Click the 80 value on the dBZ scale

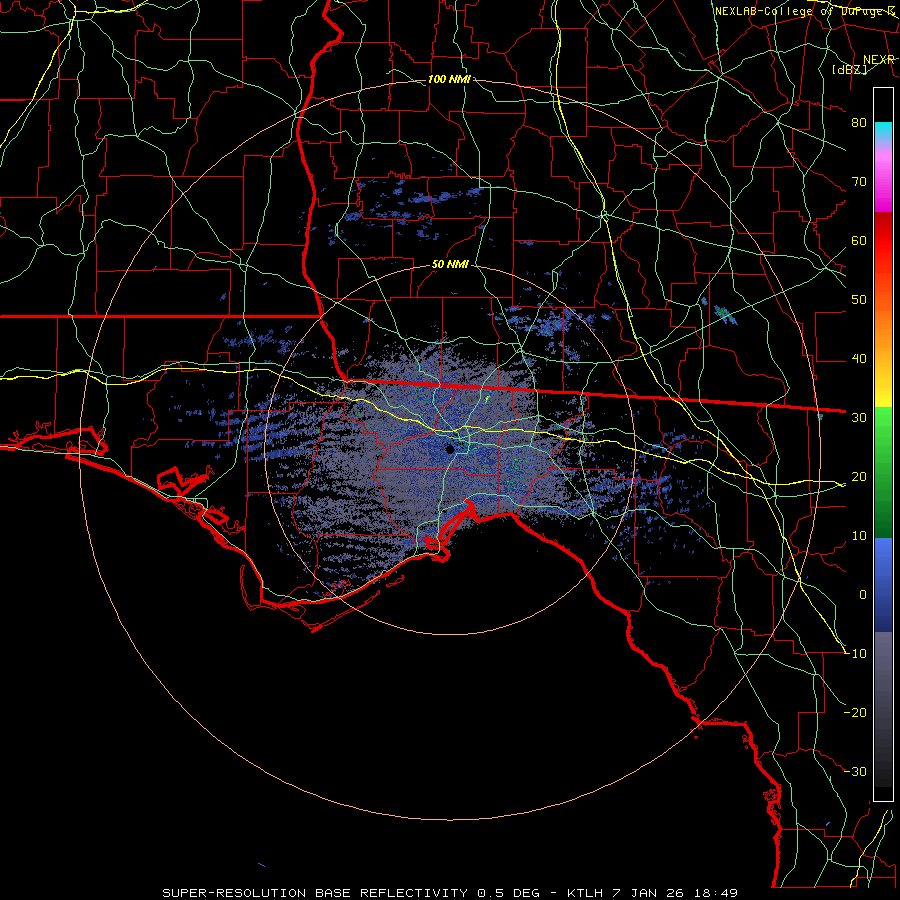tap(859, 122)
